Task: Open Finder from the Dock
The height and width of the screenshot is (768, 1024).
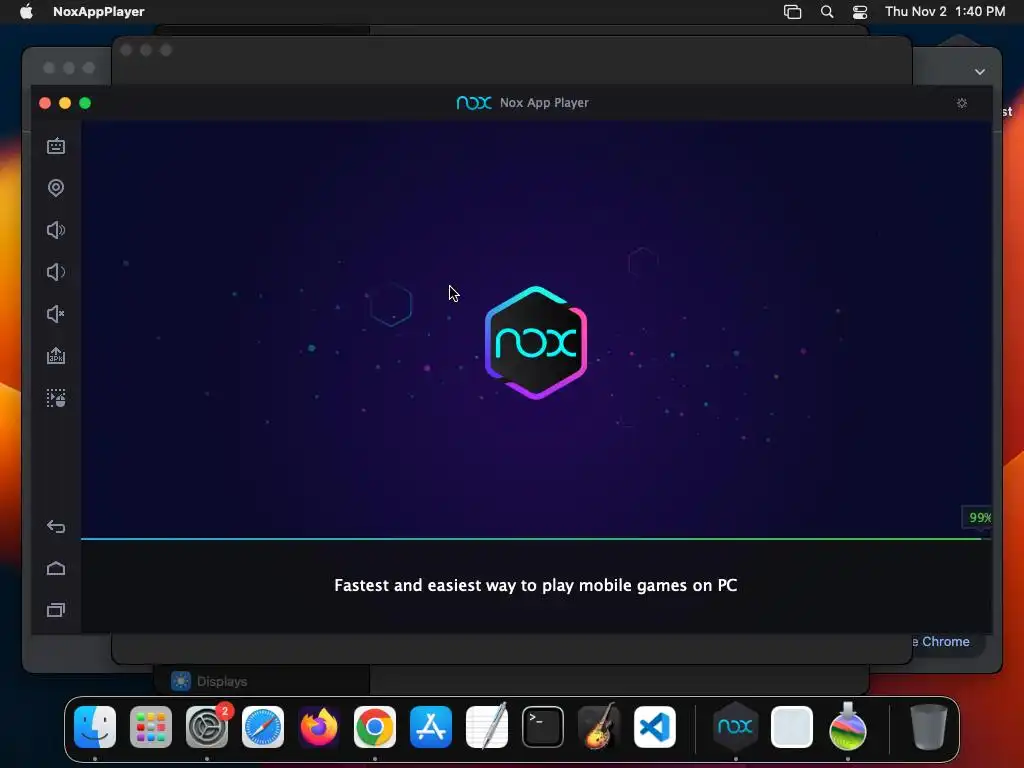Action: coord(95,726)
